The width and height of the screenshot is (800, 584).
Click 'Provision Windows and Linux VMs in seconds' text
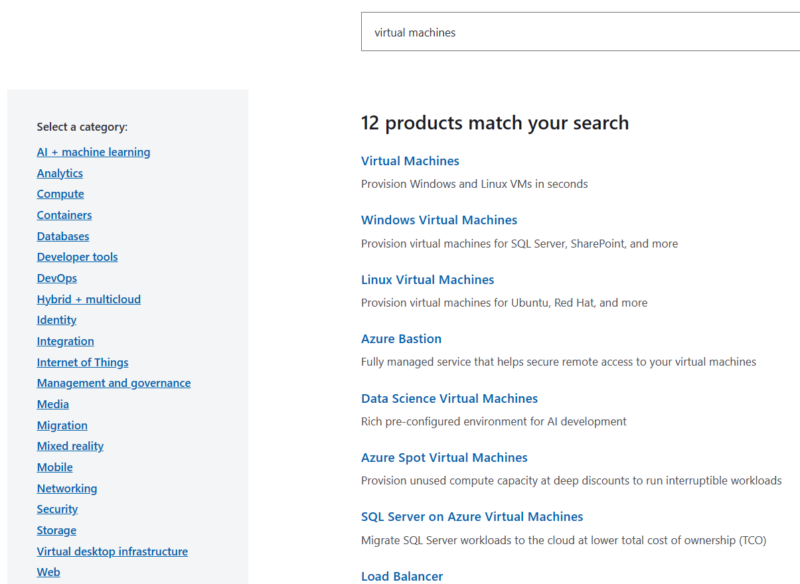(474, 184)
